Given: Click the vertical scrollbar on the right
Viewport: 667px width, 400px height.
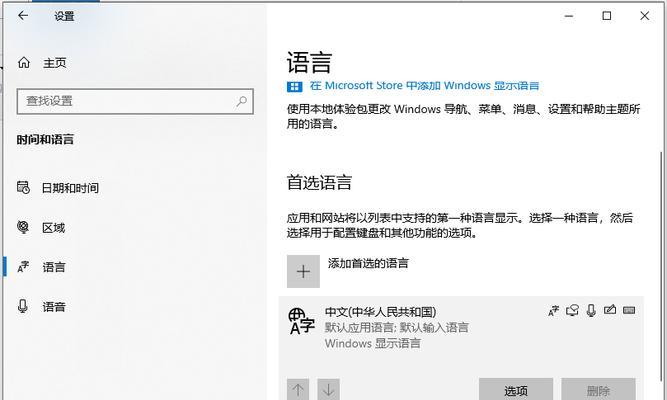Looking at the screenshot, I should [x=661, y=264].
